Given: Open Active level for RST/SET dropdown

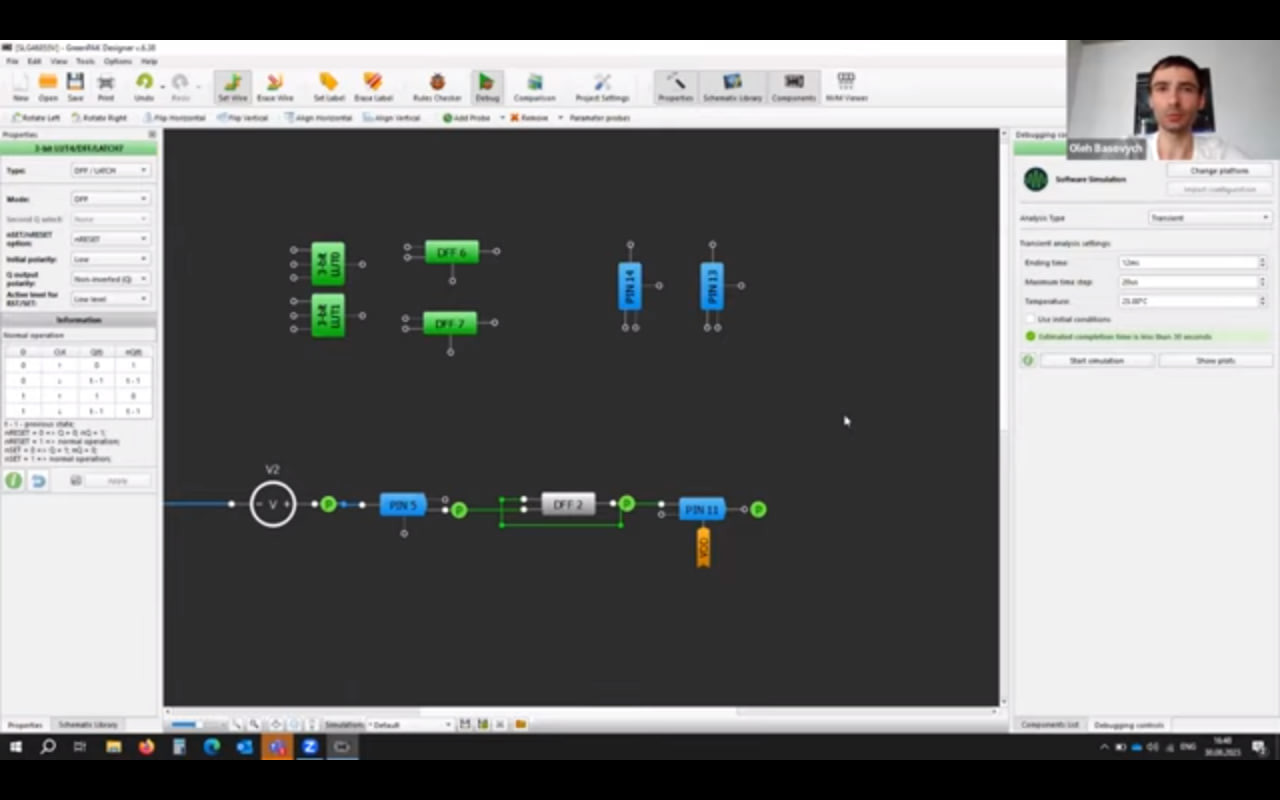Looking at the screenshot, I should pyautogui.click(x=110, y=299).
